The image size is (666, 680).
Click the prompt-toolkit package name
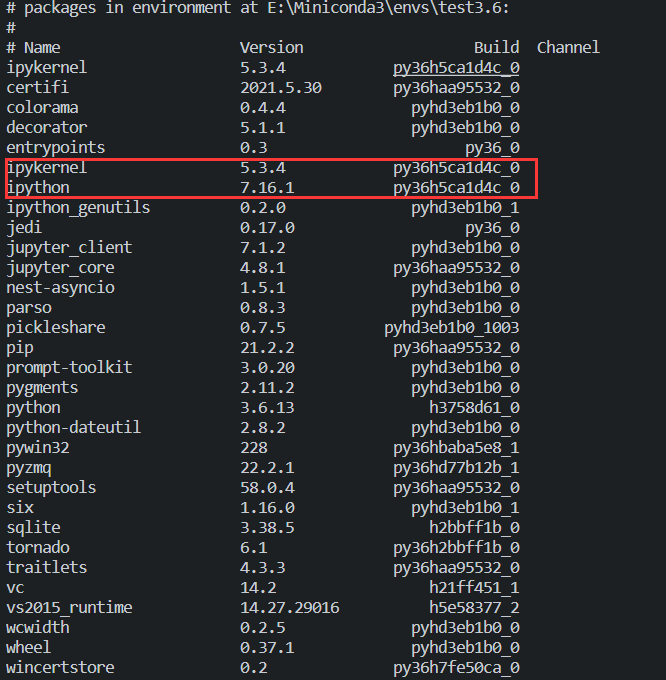coord(69,368)
